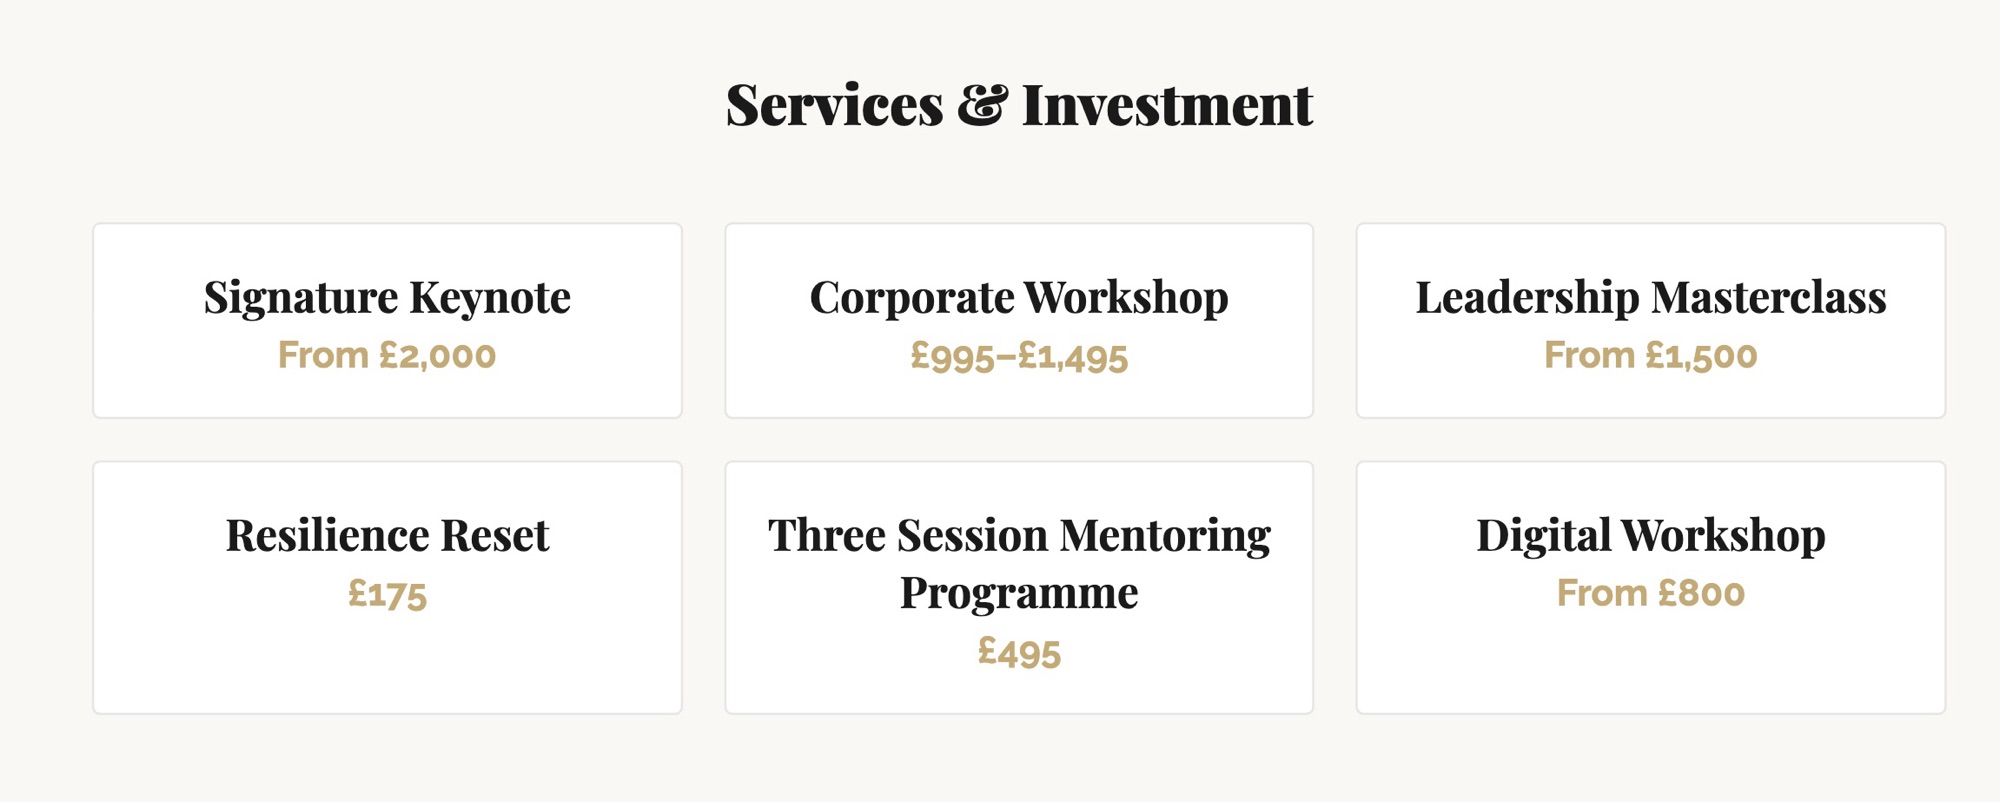Screen dimensions: 2000x802
Task: Open the Corporate Workshop card title
Action: (1019, 298)
